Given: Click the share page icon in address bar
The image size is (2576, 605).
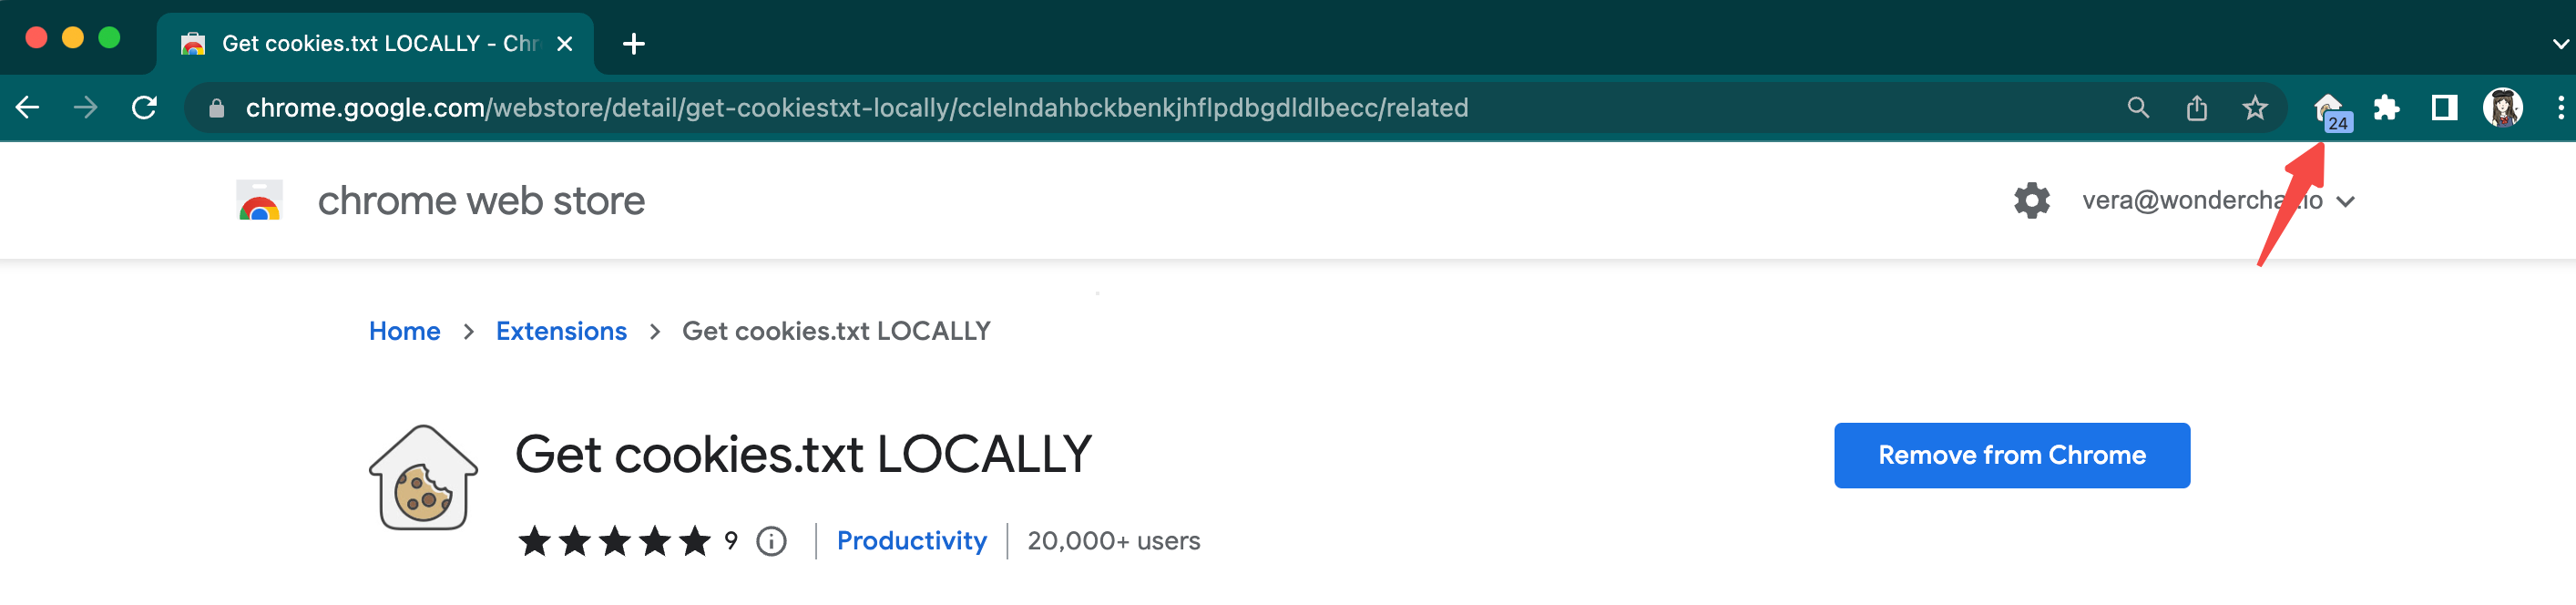Looking at the screenshot, I should point(2196,108).
